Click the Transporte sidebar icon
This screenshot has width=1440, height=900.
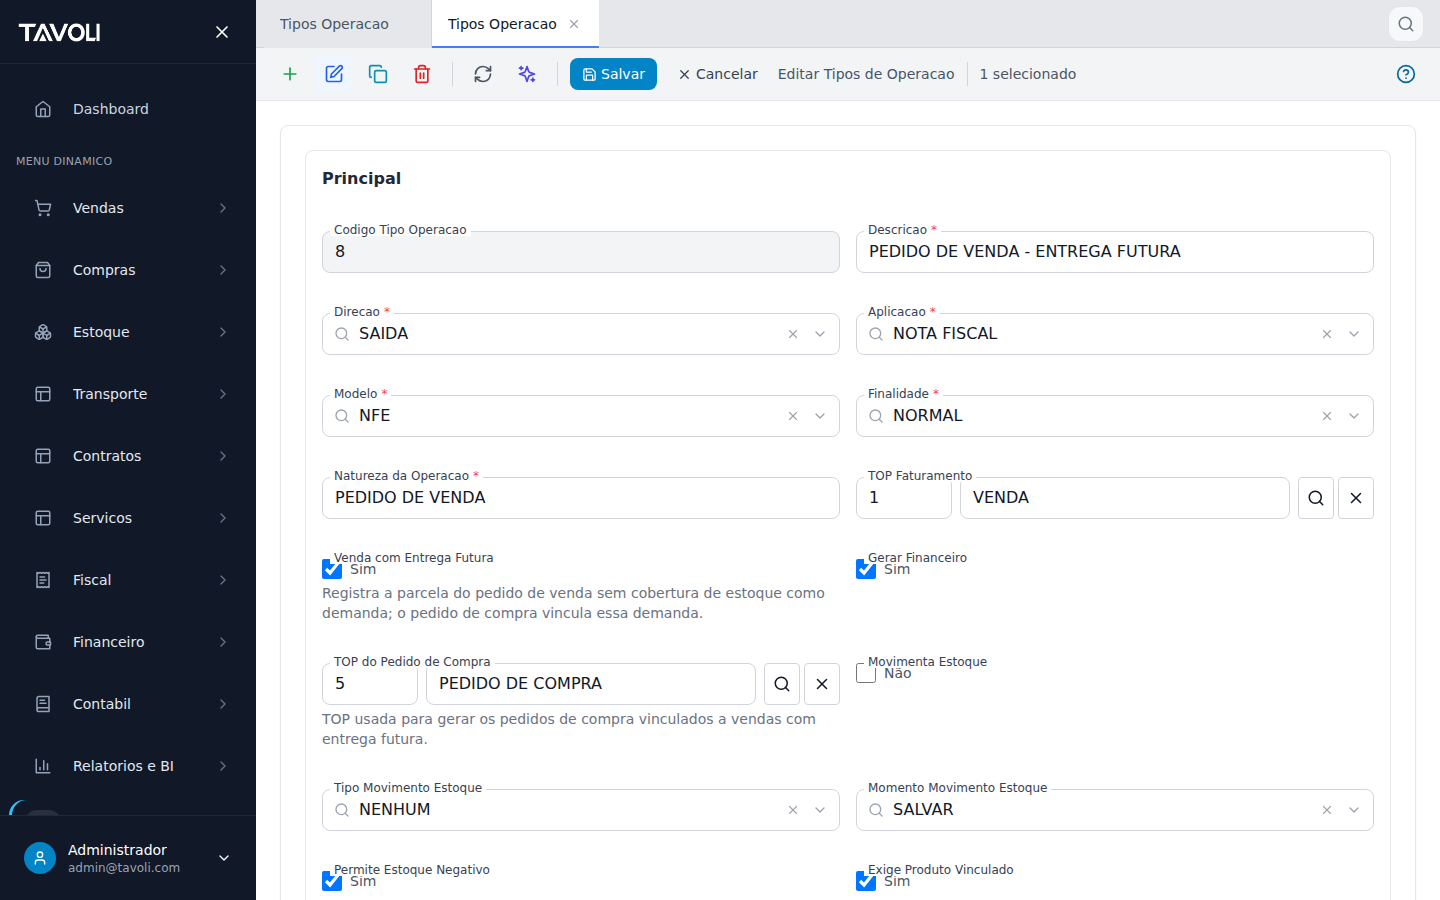(43, 394)
